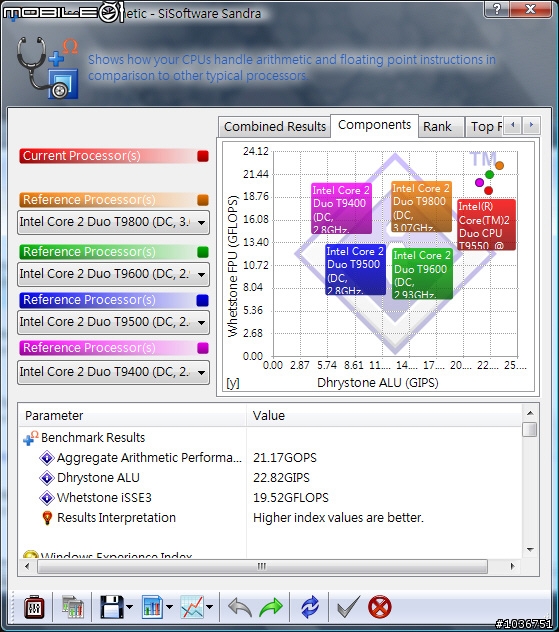Click the bar chart report icon
This screenshot has width=559, height=632.
[x=152, y=607]
